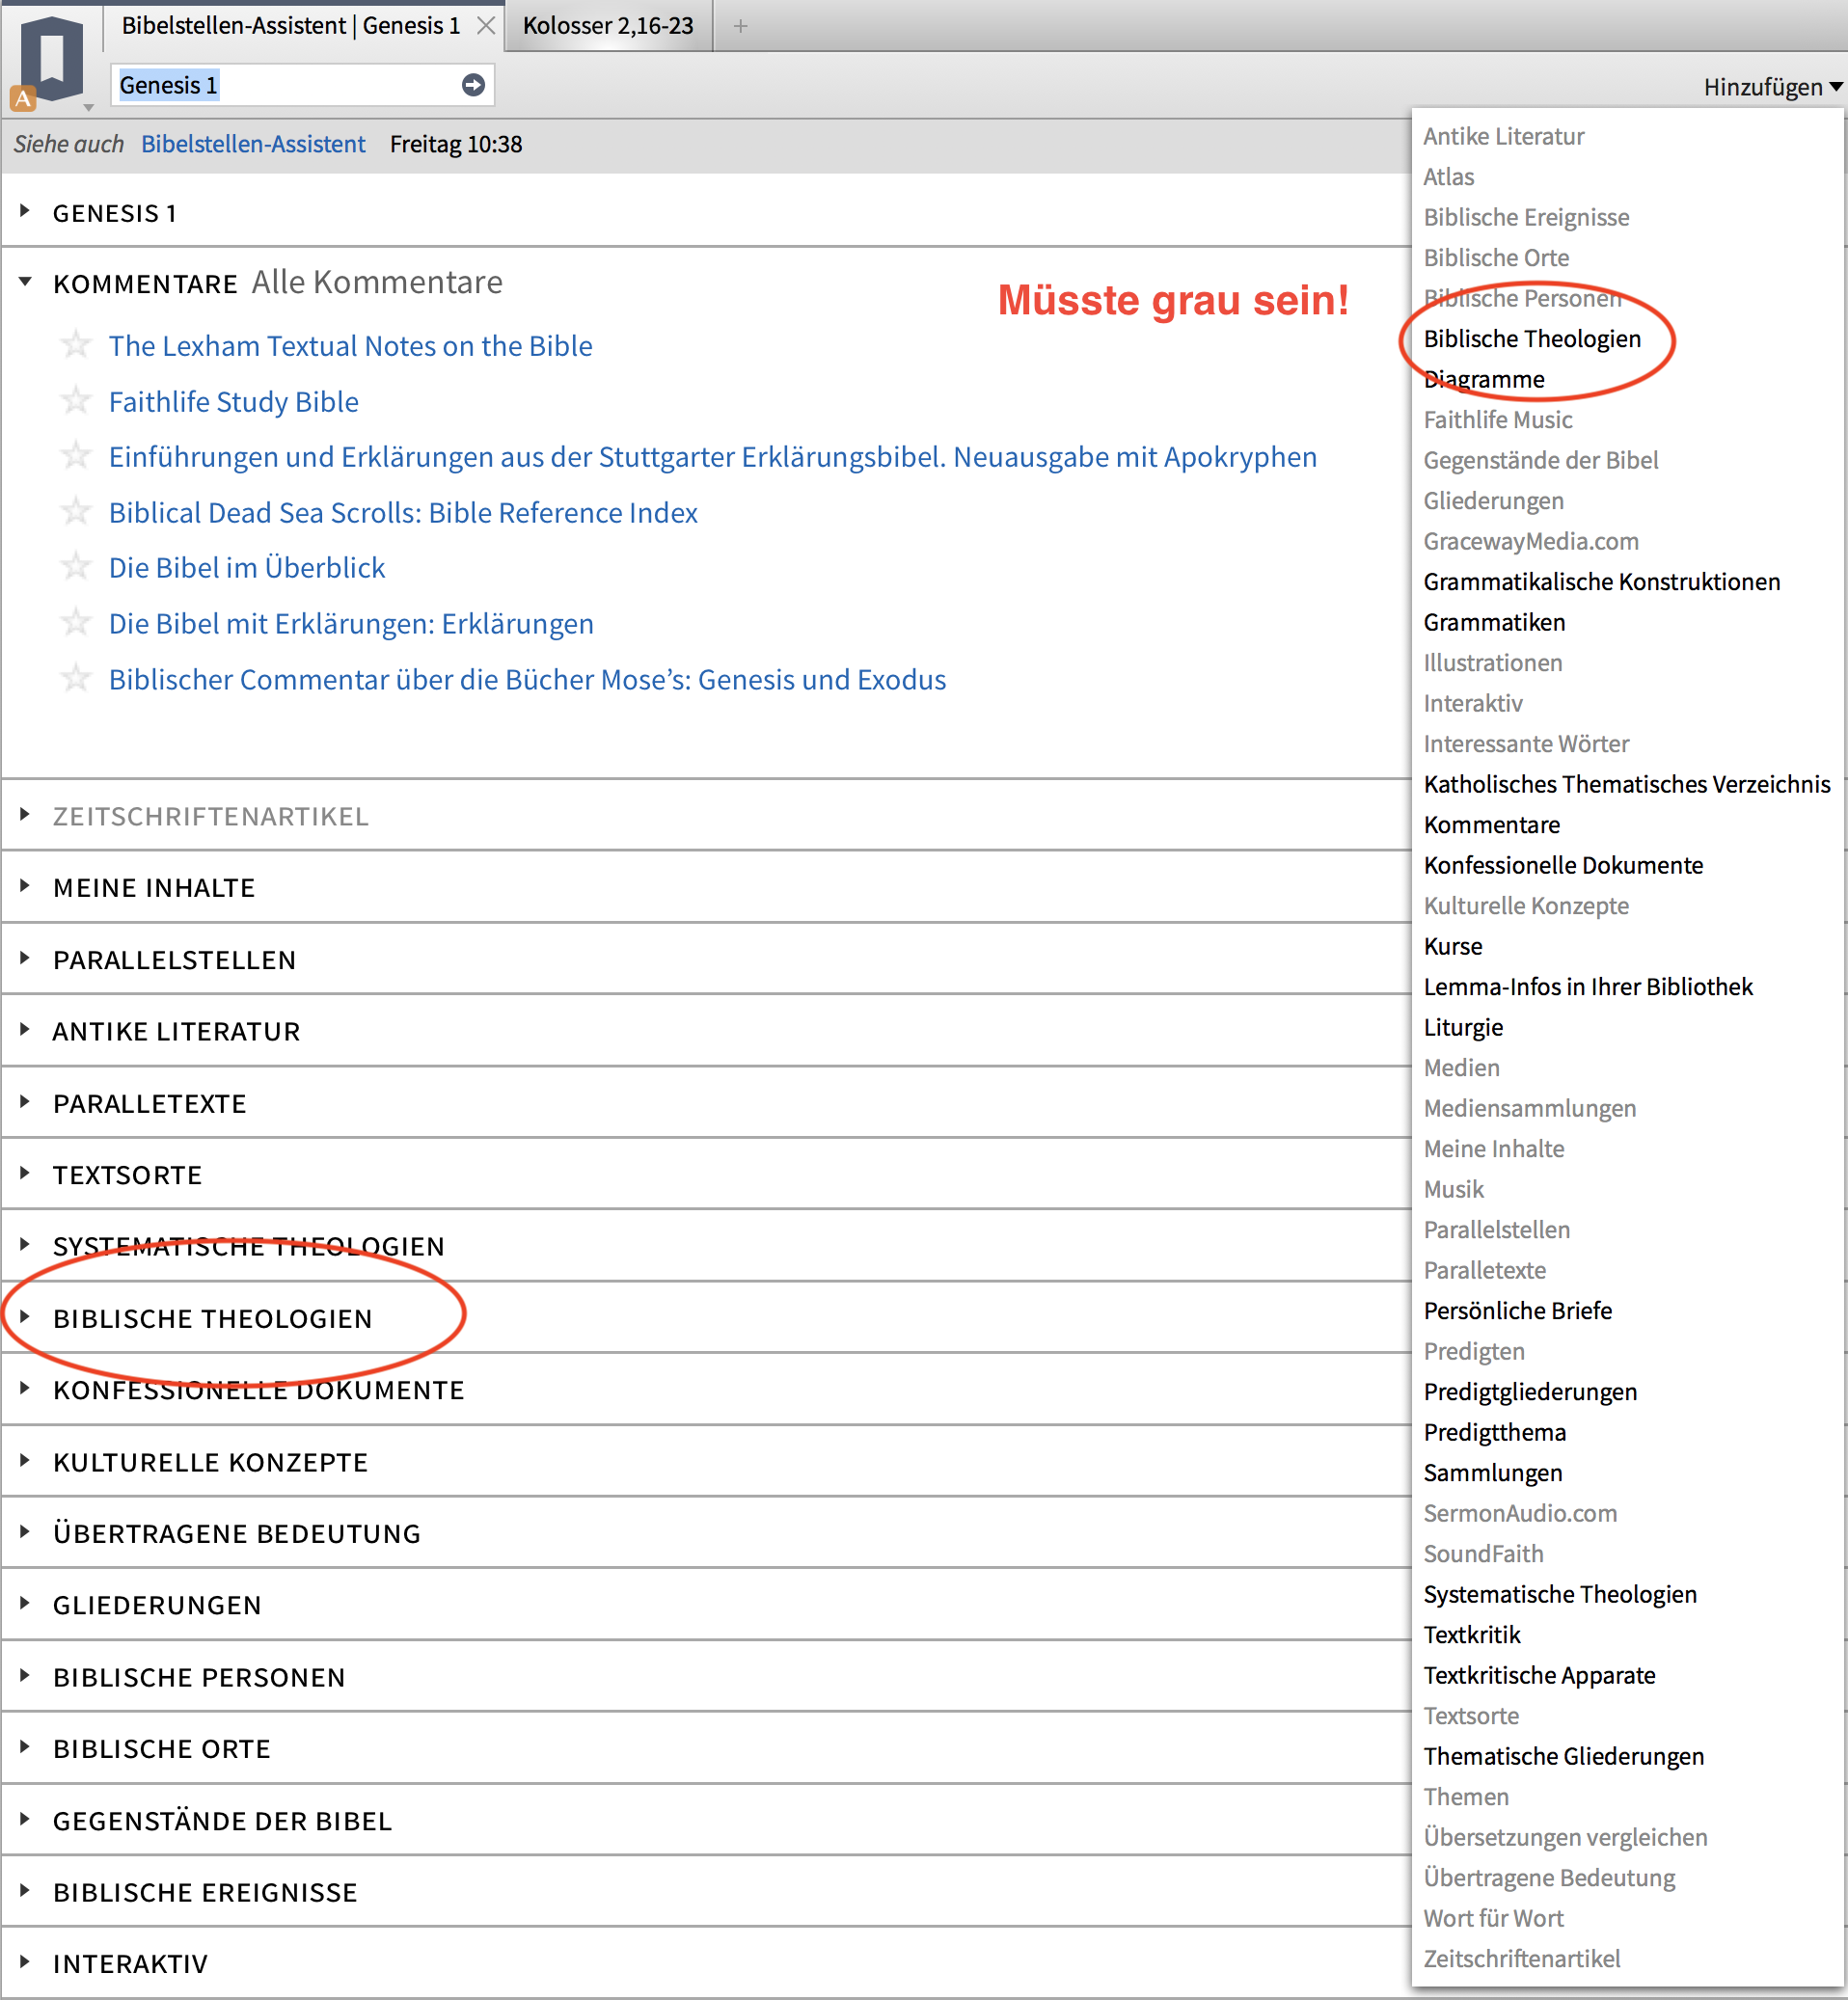
Task: Expand the Antike Literatur section
Action: (x=25, y=1030)
